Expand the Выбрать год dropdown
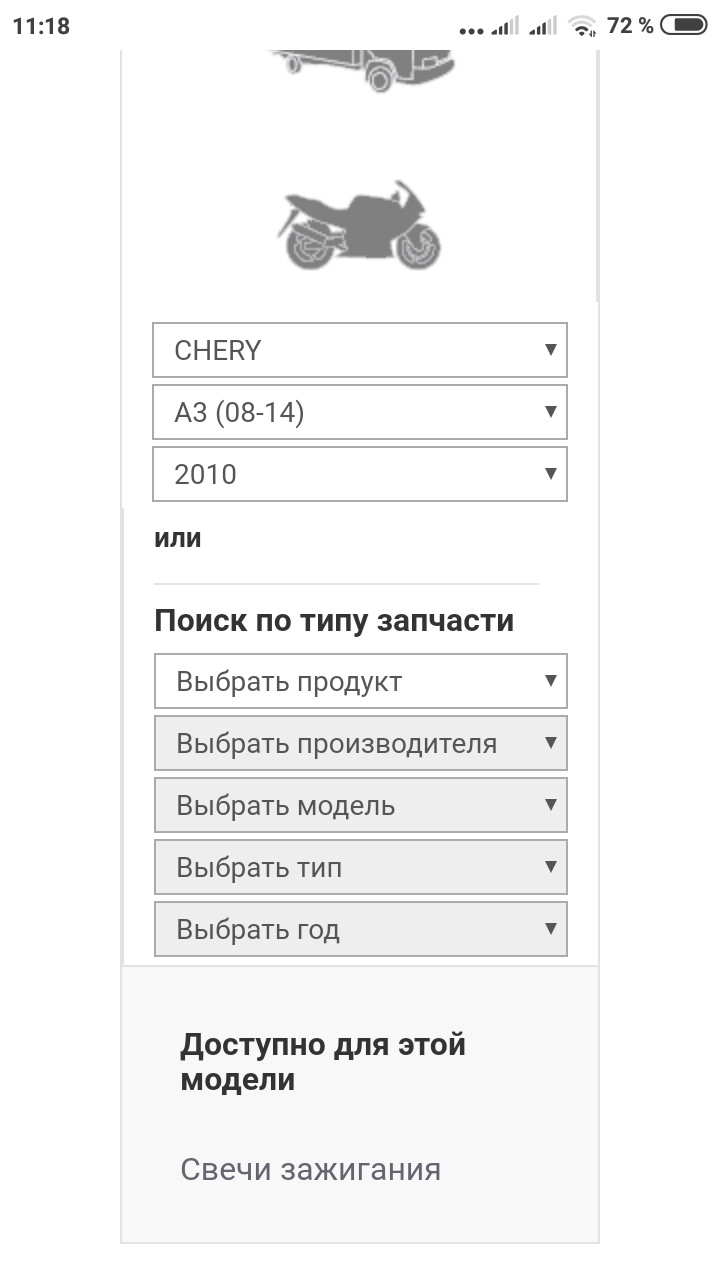The height and width of the screenshot is (1280, 720). [x=360, y=929]
